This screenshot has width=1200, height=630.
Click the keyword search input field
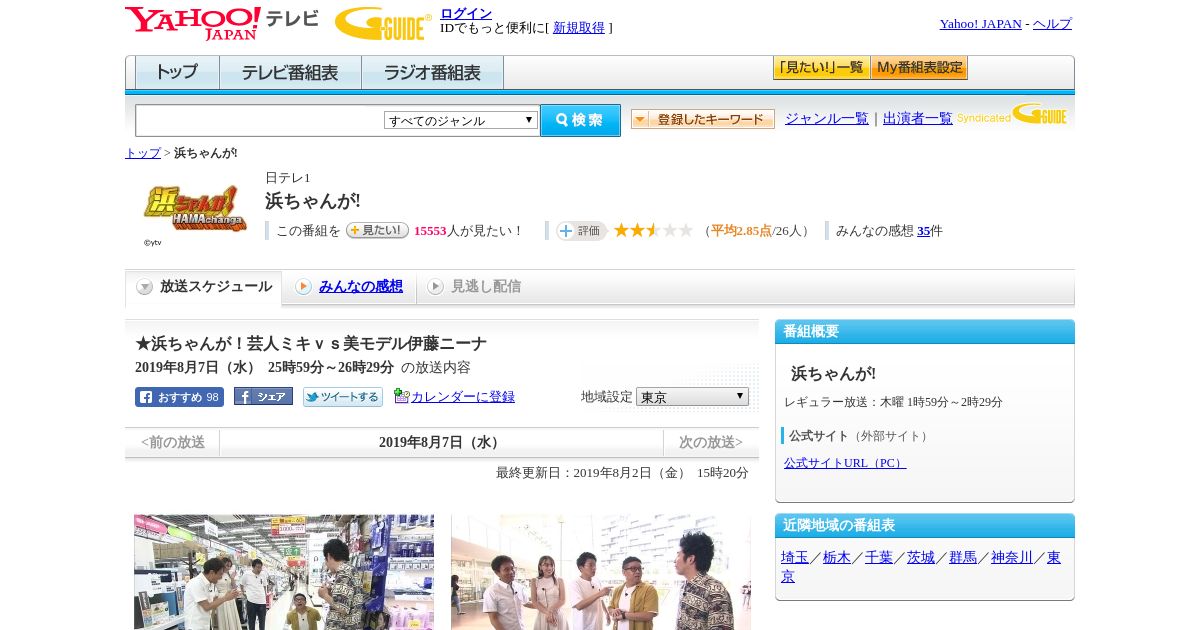pos(260,120)
